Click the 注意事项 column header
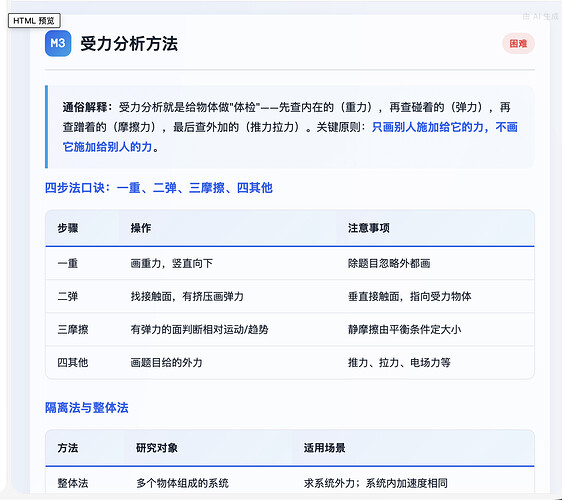The width and height of the screenshot is (562, 500). pos(369,228)
